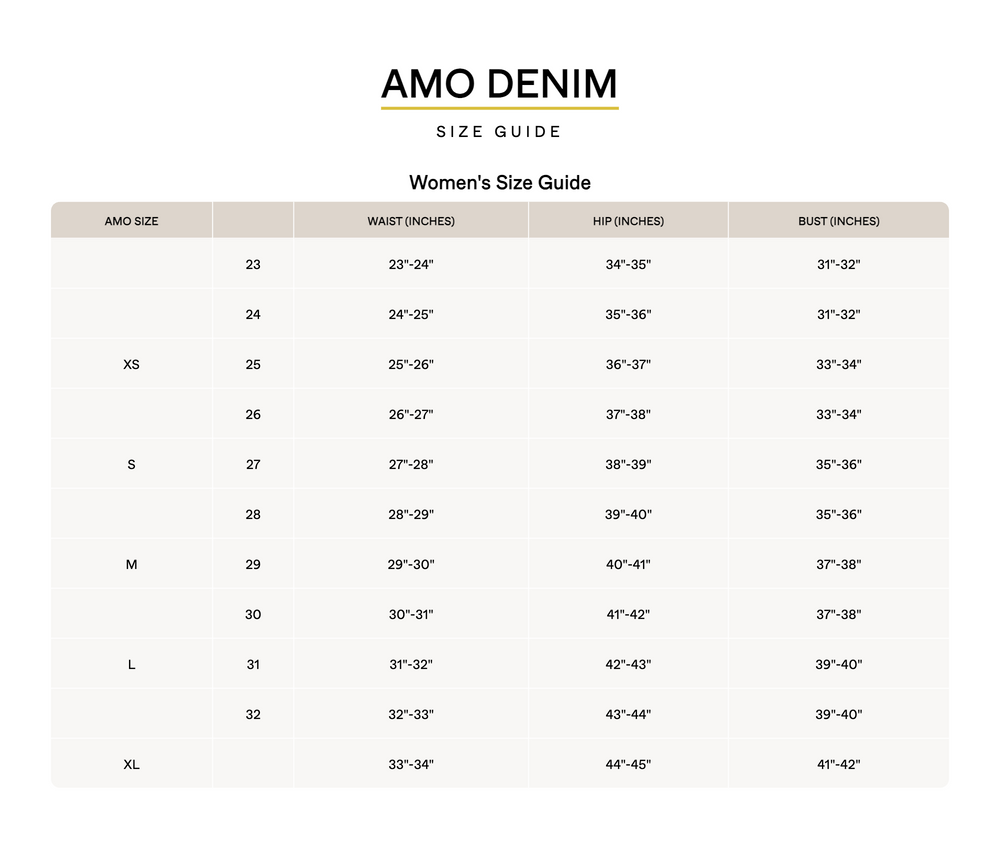Select the L size label
Viewport: 1000px width, 854px height.
(x=131, y=665)
